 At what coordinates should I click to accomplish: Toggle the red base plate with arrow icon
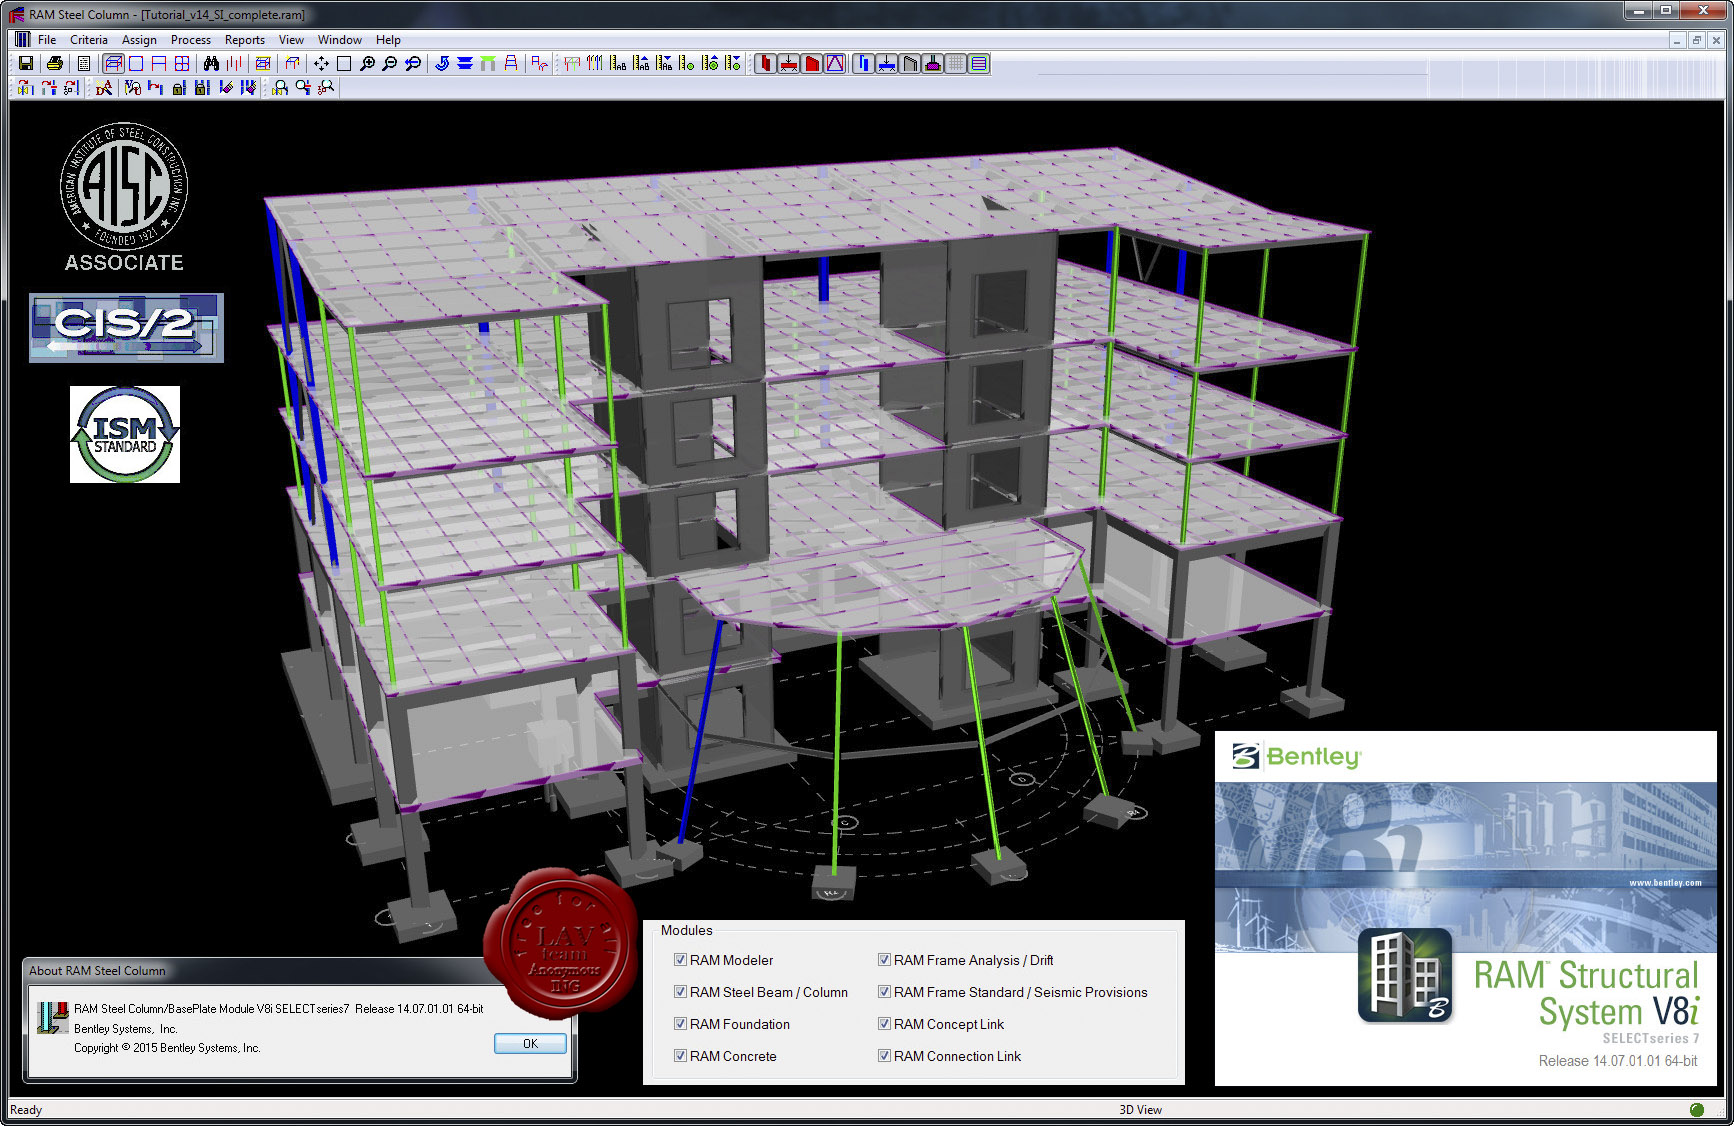click(x=788, y=63)
